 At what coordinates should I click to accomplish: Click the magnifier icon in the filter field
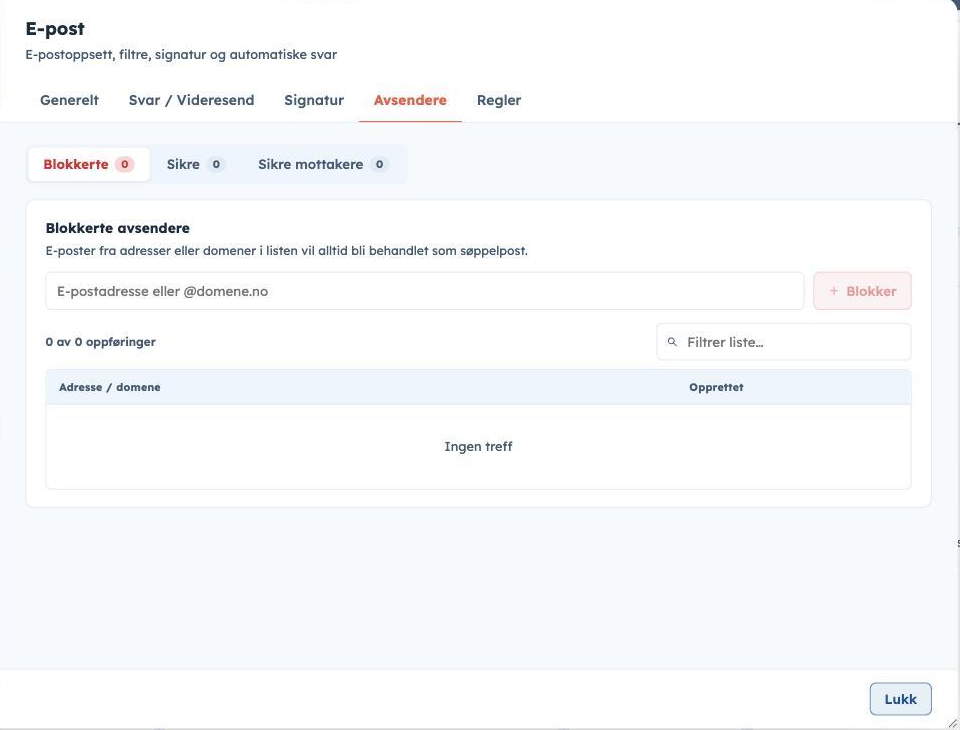[x=672, y=342]
